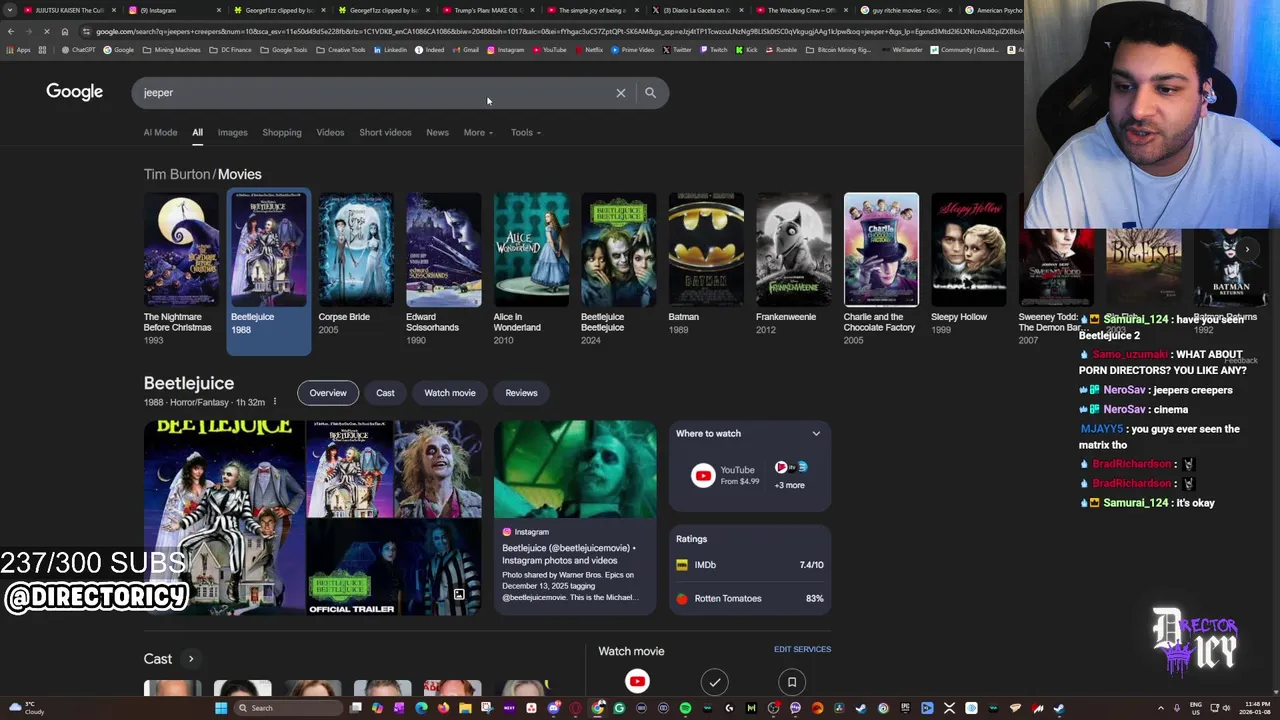1280x720 pixels.
Task: Select the Edward Scissorhands movie card
Action: click(443, 269)
